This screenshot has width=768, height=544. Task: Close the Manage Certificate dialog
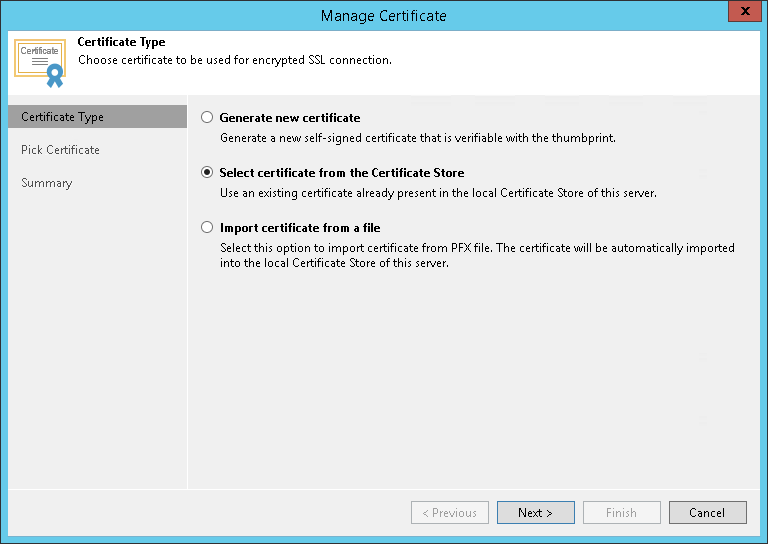(x=741, y=14)
